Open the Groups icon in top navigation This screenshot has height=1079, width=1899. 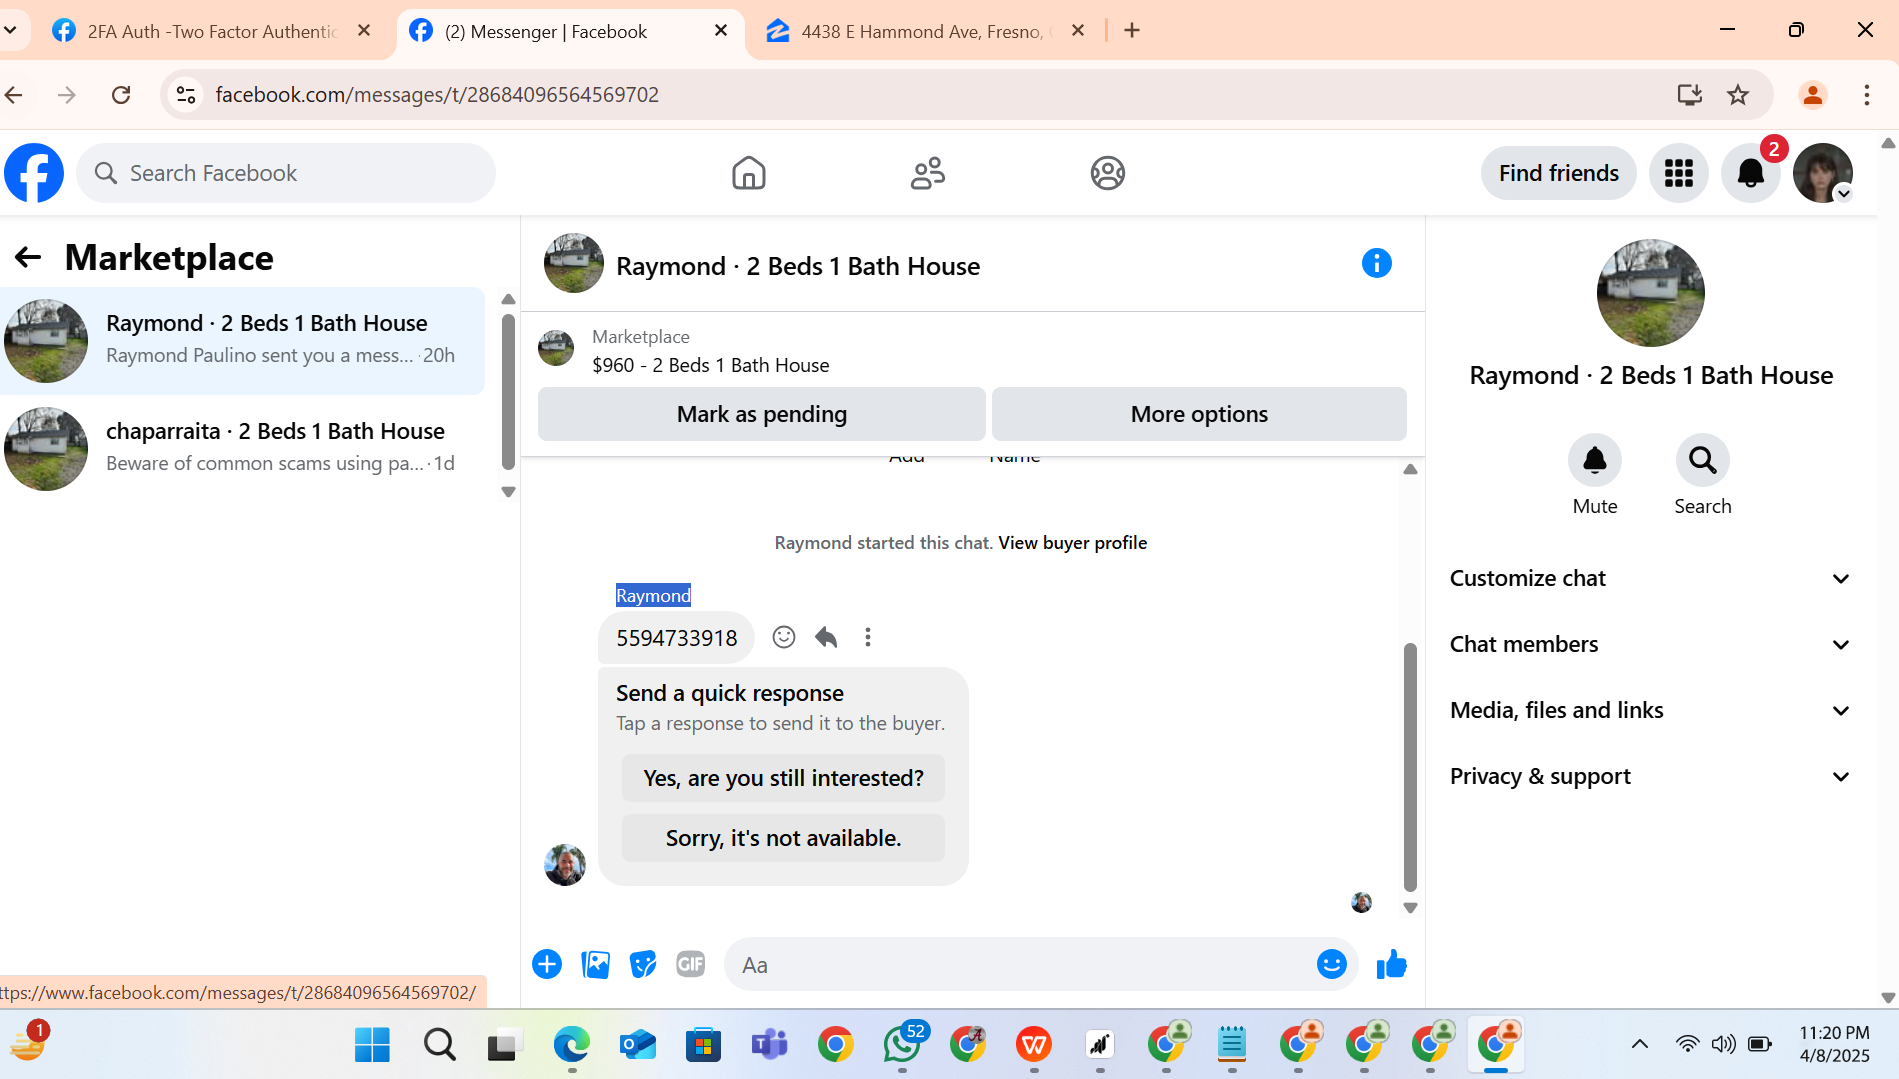(x=1107, y=173)
